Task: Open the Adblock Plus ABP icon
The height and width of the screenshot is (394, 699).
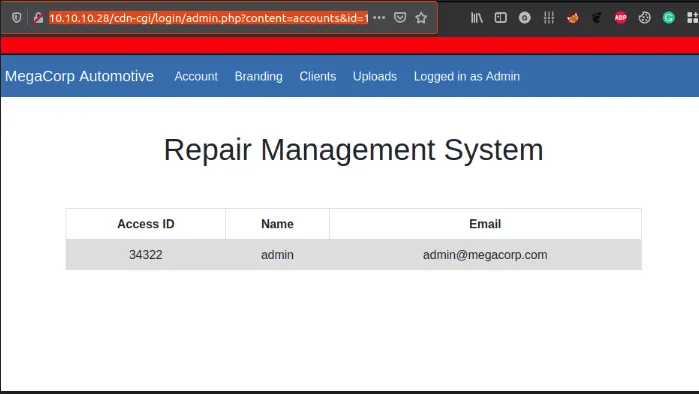Action: [x=621, y=18]
